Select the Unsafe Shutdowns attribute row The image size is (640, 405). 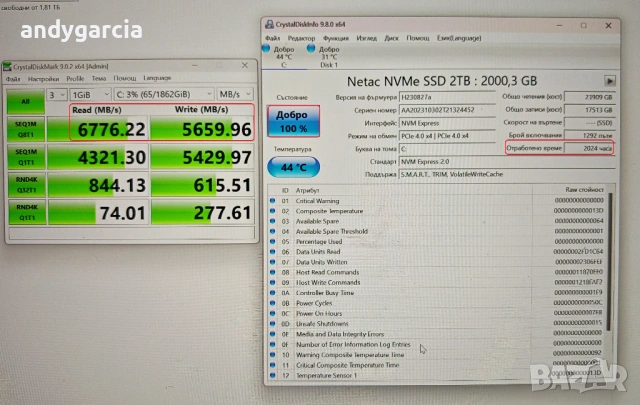pos(437,324)
